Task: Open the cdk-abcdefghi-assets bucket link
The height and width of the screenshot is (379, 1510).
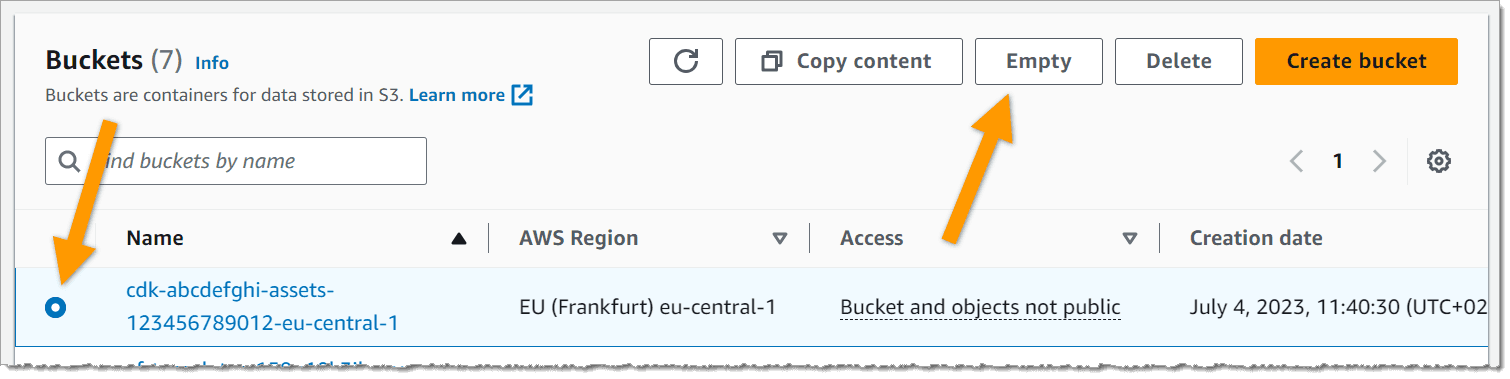Action: 262,307
